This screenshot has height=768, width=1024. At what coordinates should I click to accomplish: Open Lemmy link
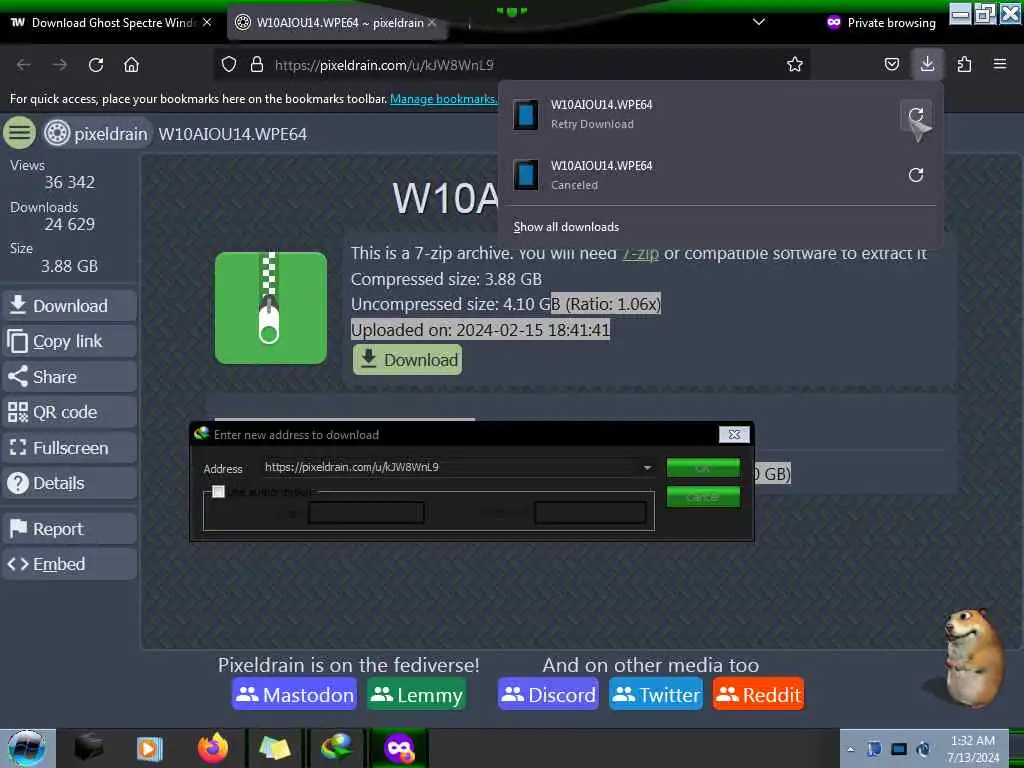(416, 694)
